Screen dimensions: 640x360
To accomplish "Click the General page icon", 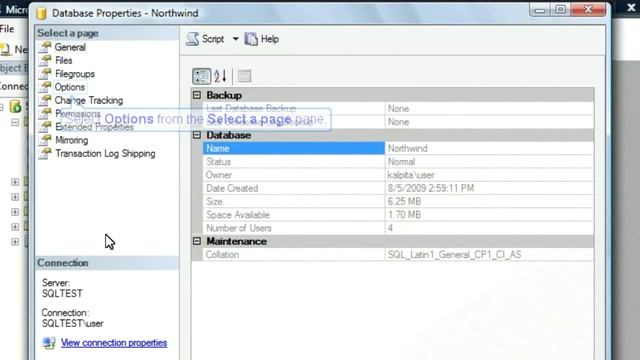I will click(x=45, y=47).
